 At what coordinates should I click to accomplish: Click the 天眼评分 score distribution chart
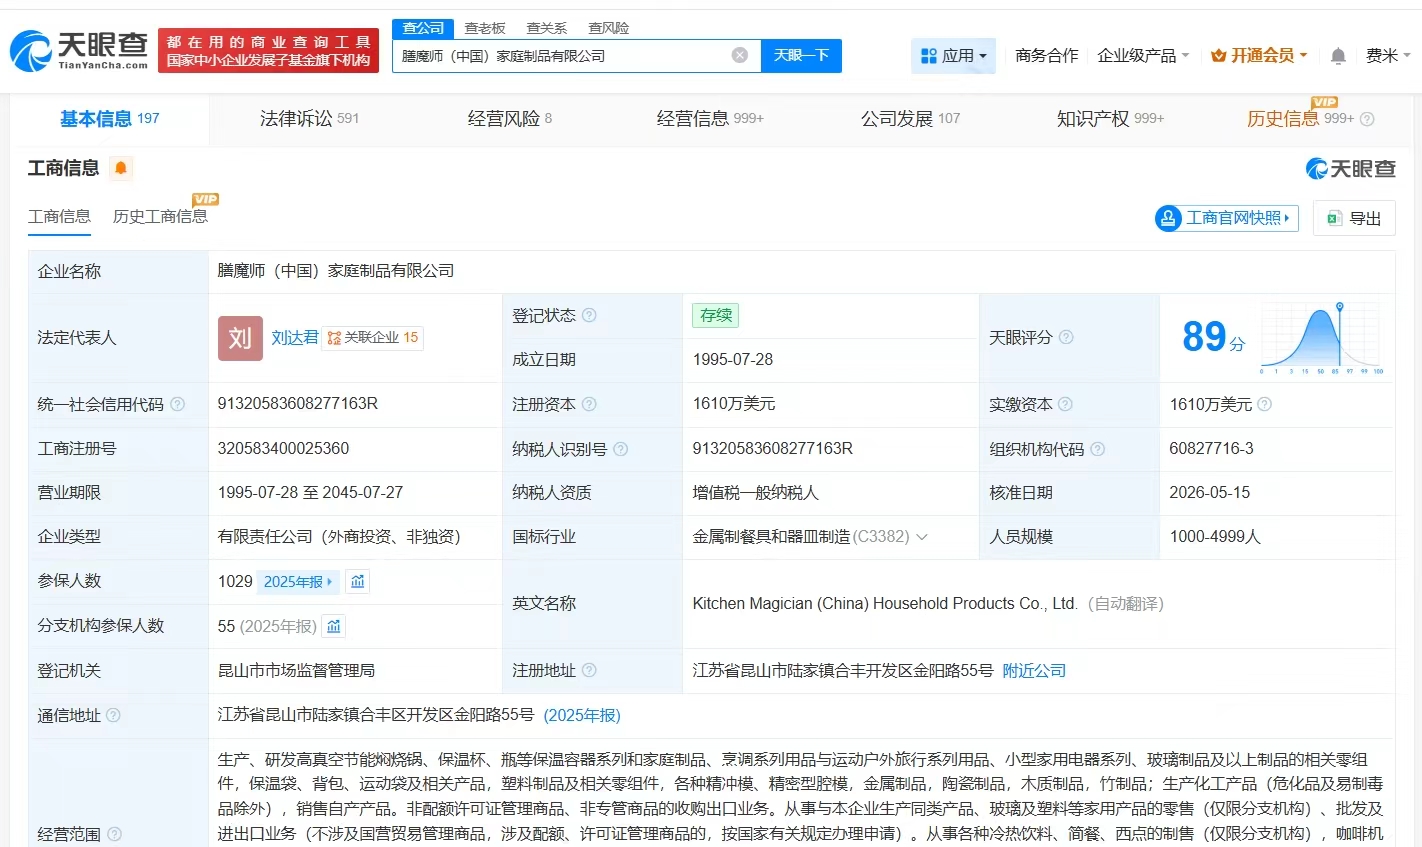coord(1322,338)
